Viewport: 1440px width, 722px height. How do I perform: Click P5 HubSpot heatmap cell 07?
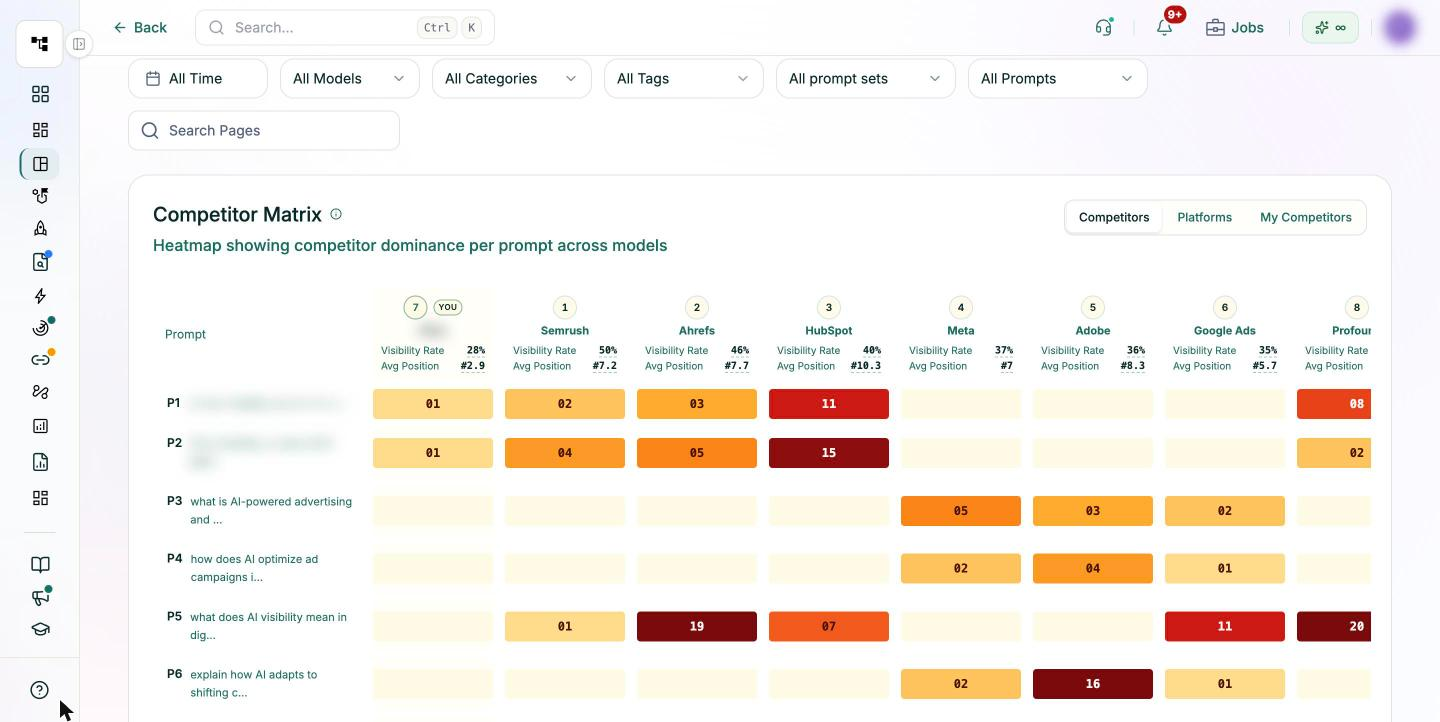coord(829,626)
